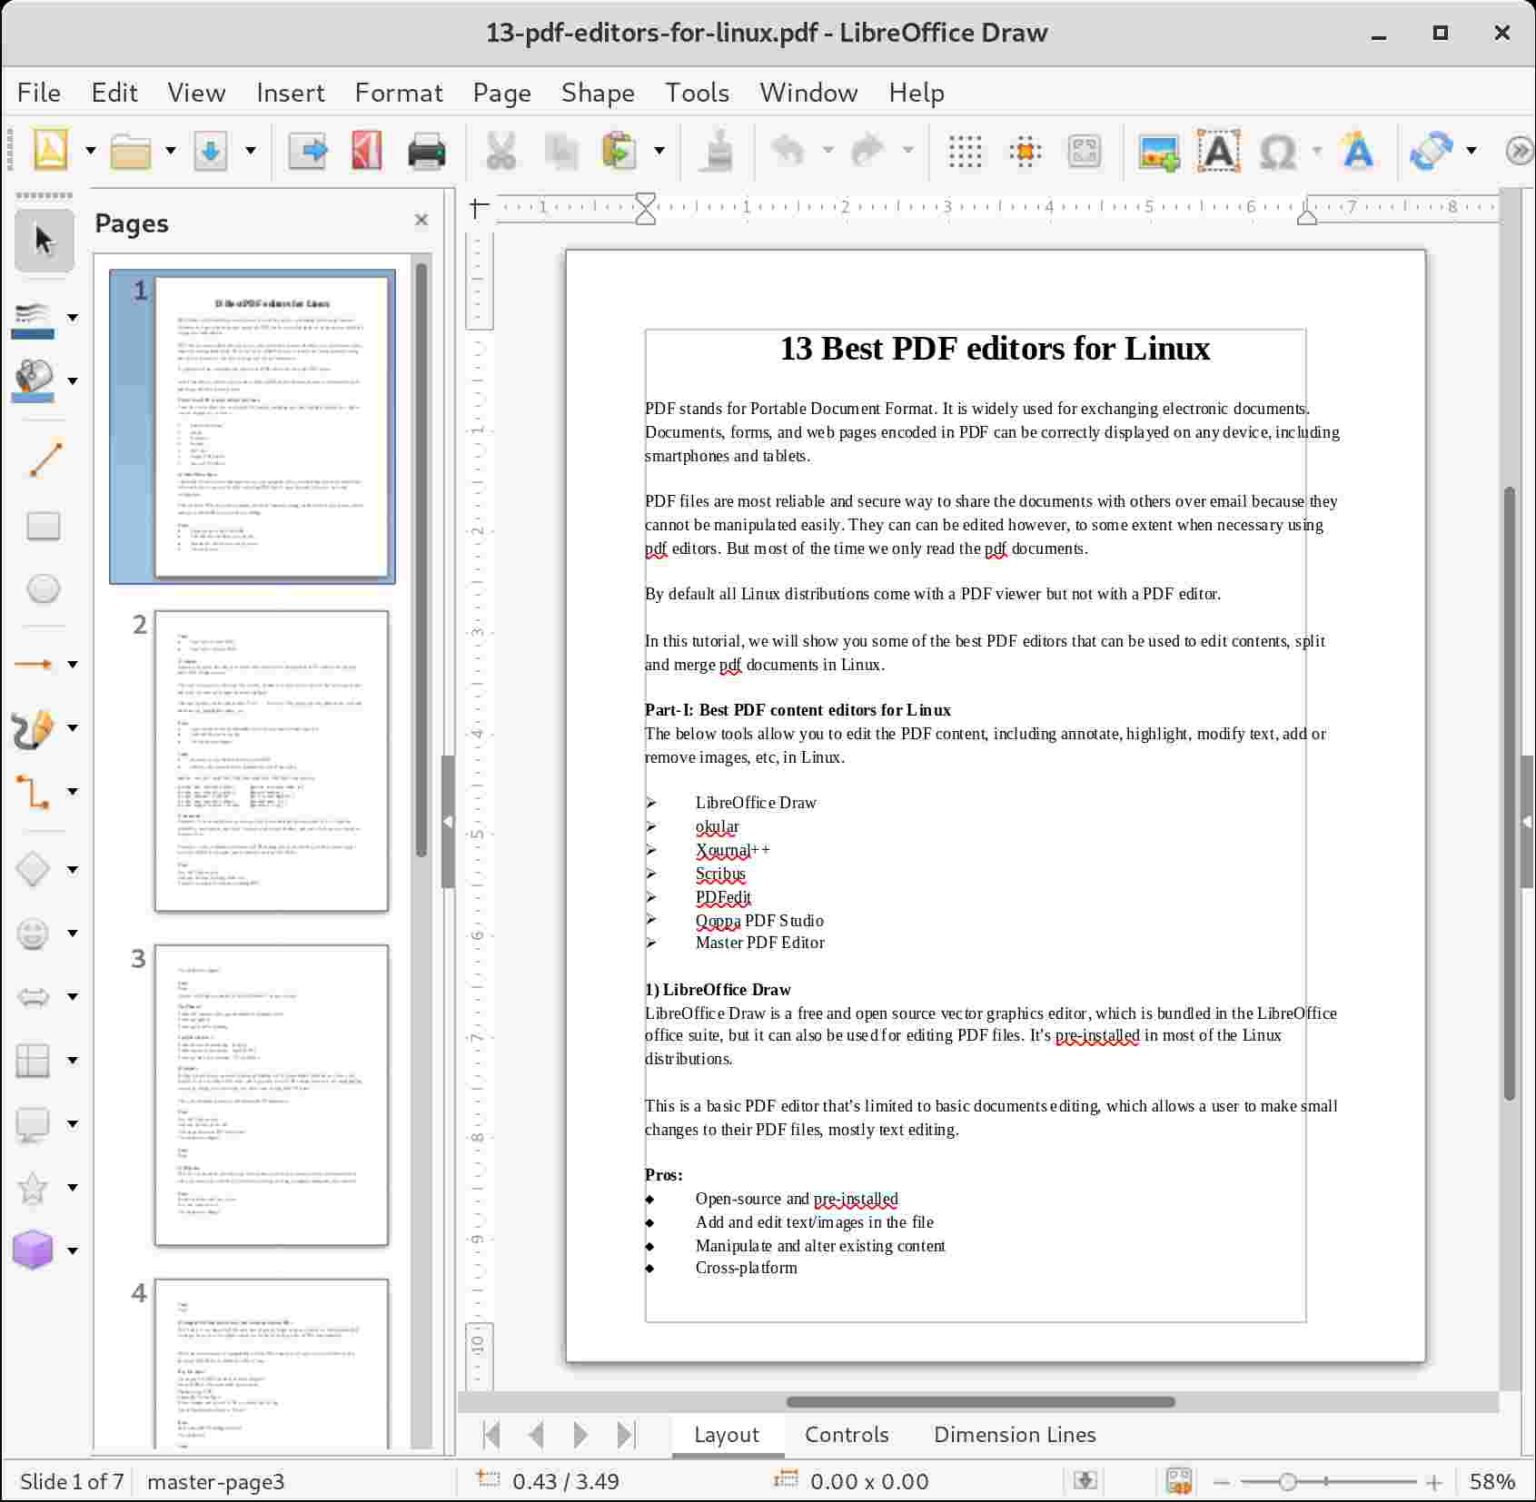1536x1502 pixels.
Task: Adjust the zoom slider
Action: [x=1285, y=1481]
